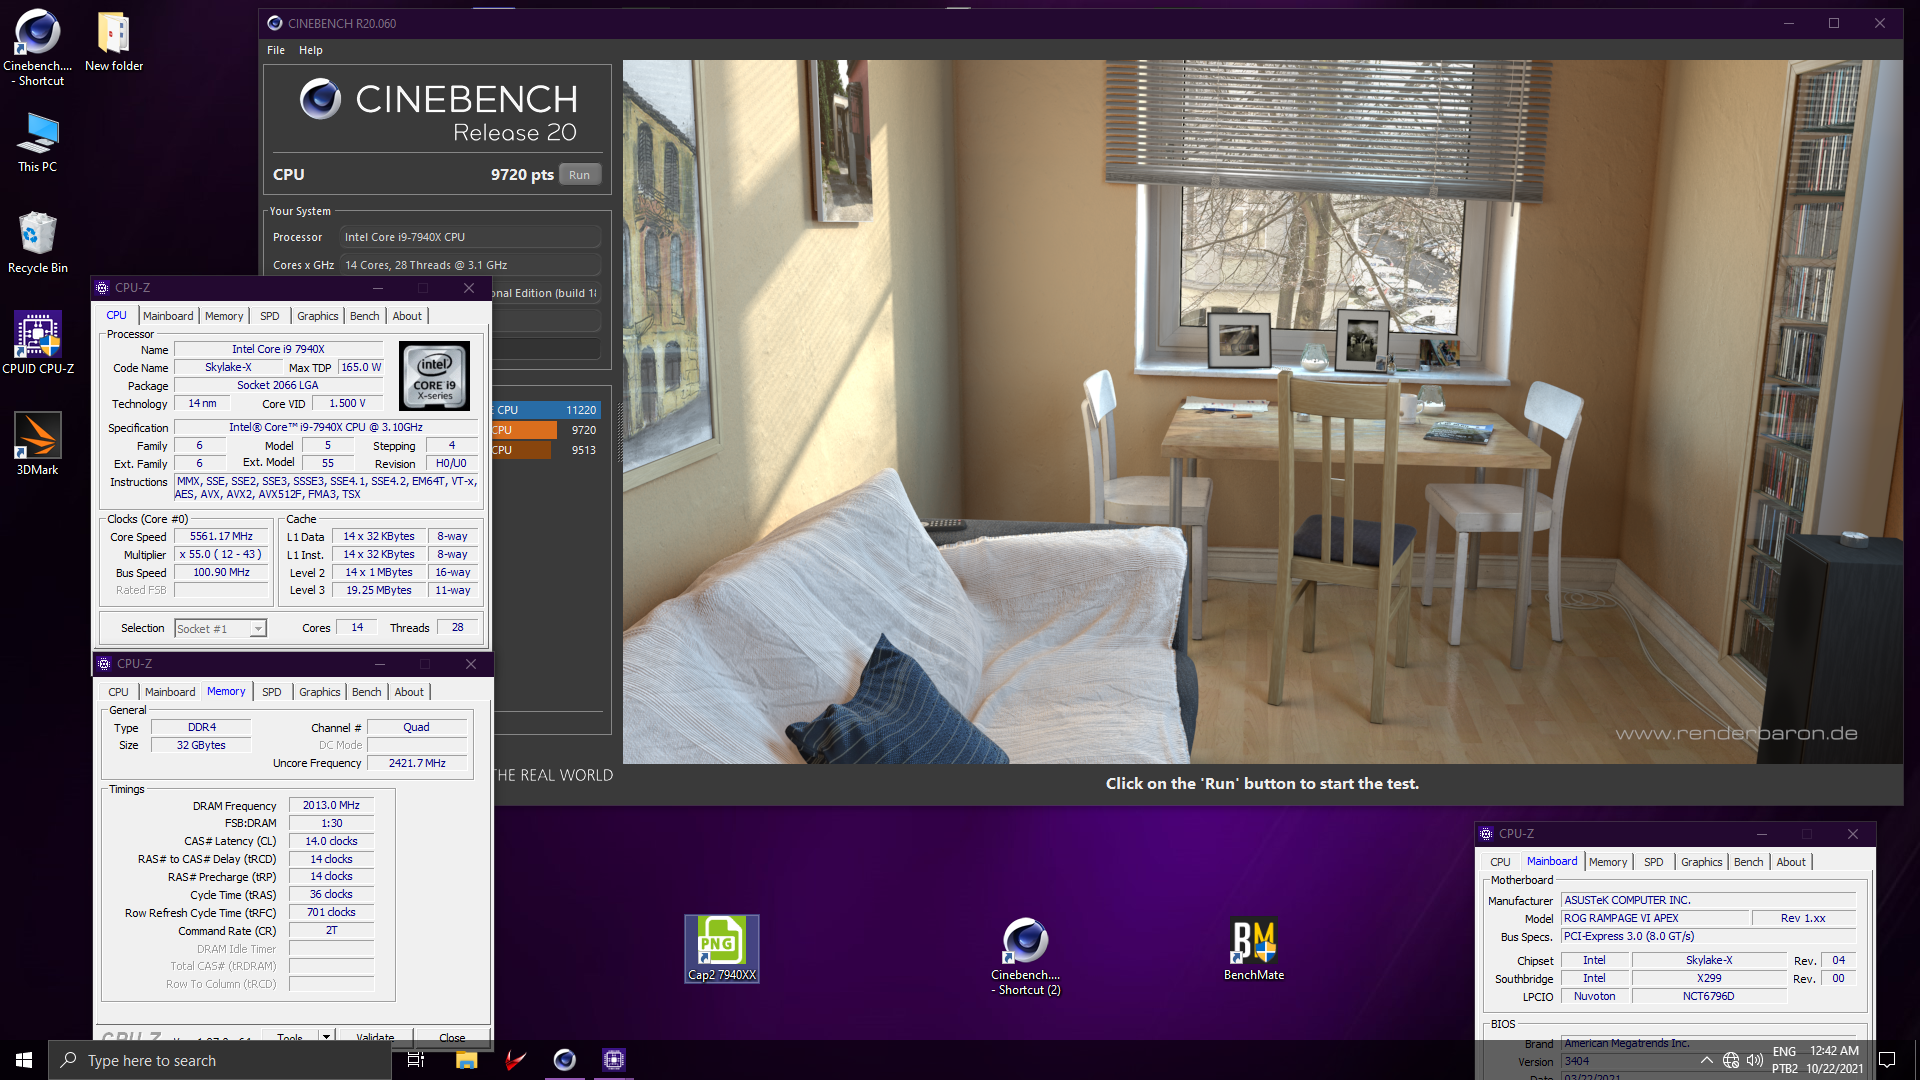Switch to CPU tab in CPU-Z Memory window
This screenshot has width=1920, height=1080.
118,692
